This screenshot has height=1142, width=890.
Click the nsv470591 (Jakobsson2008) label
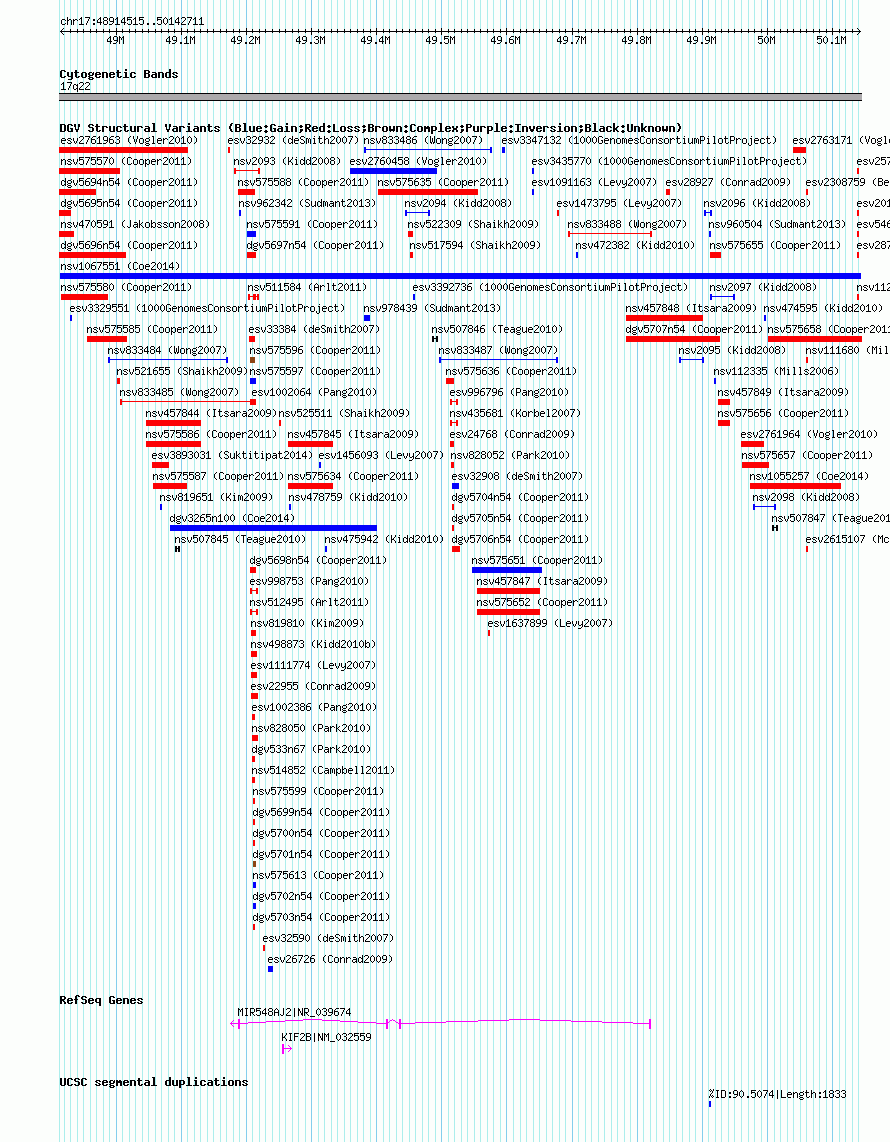coord(135,224)
